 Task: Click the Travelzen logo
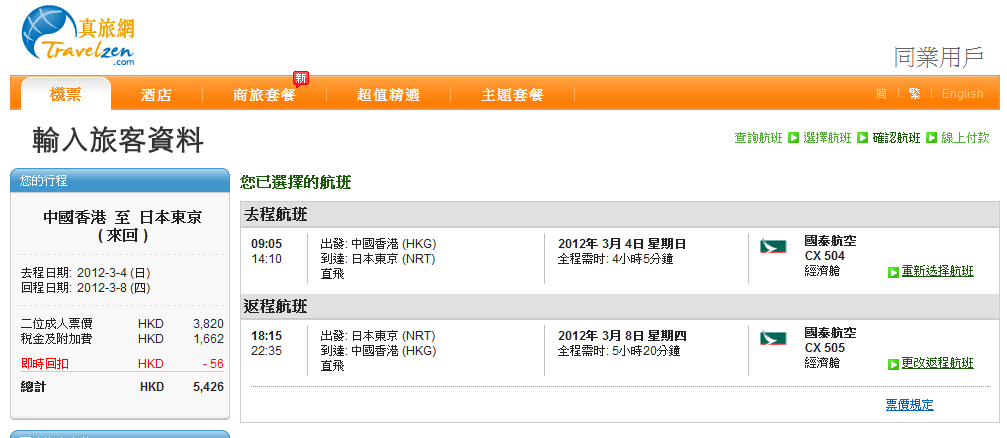pyautogui.click(x=78, y=37)
